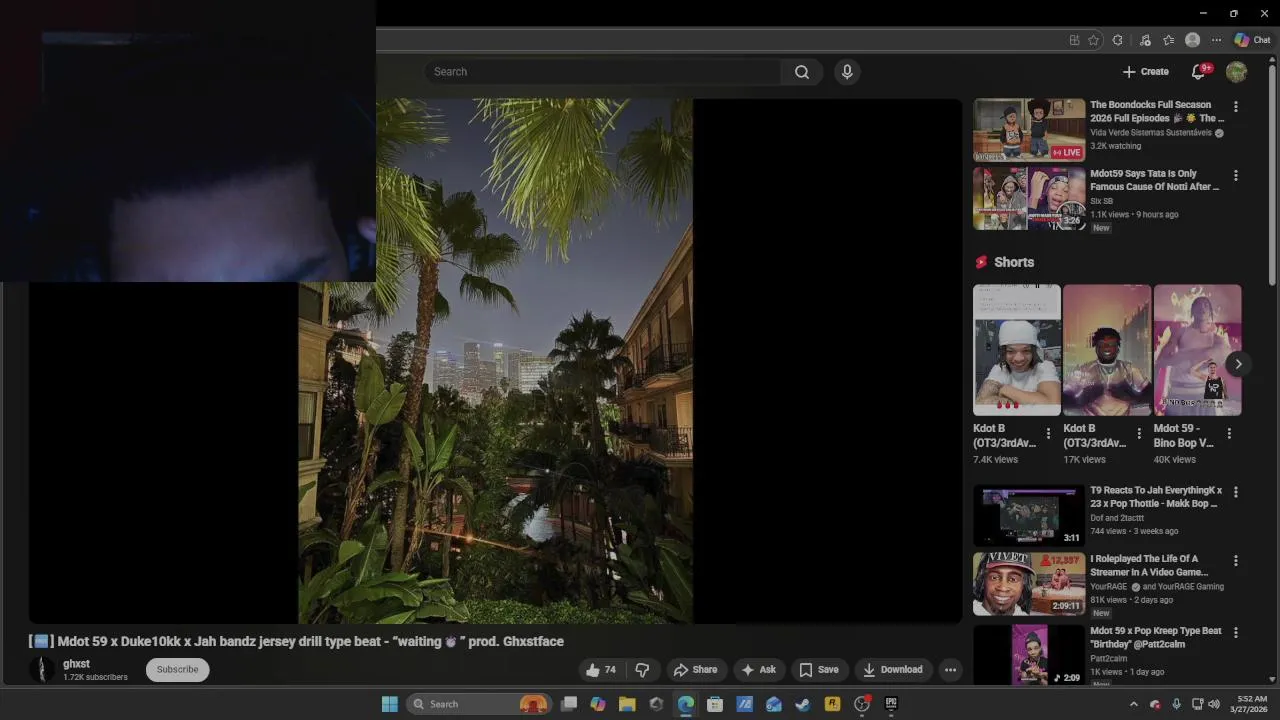Open the ghxst channel name link
The width and height of the screenshot is (1280, 720).
coord(76,664)
